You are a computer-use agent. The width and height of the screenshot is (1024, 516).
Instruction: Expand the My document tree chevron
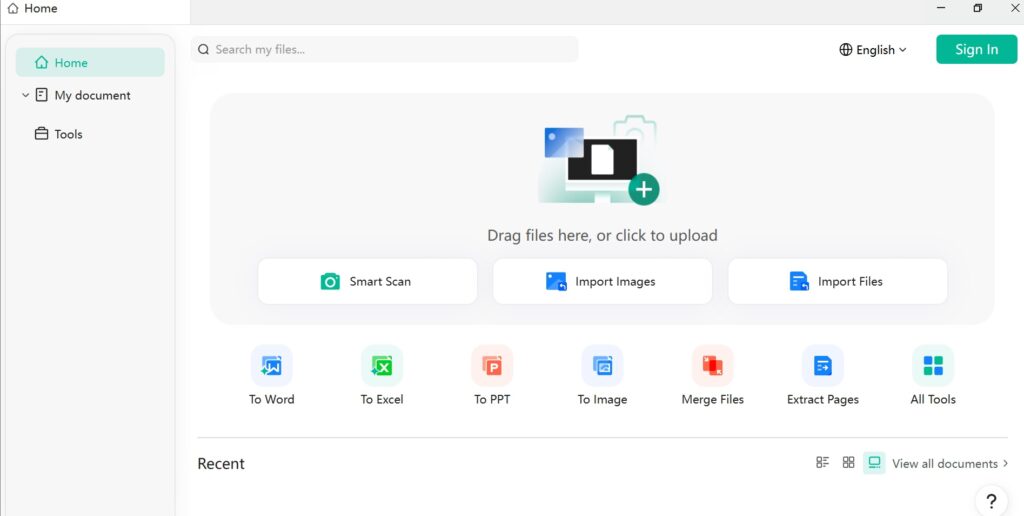(x=26, y=96)
